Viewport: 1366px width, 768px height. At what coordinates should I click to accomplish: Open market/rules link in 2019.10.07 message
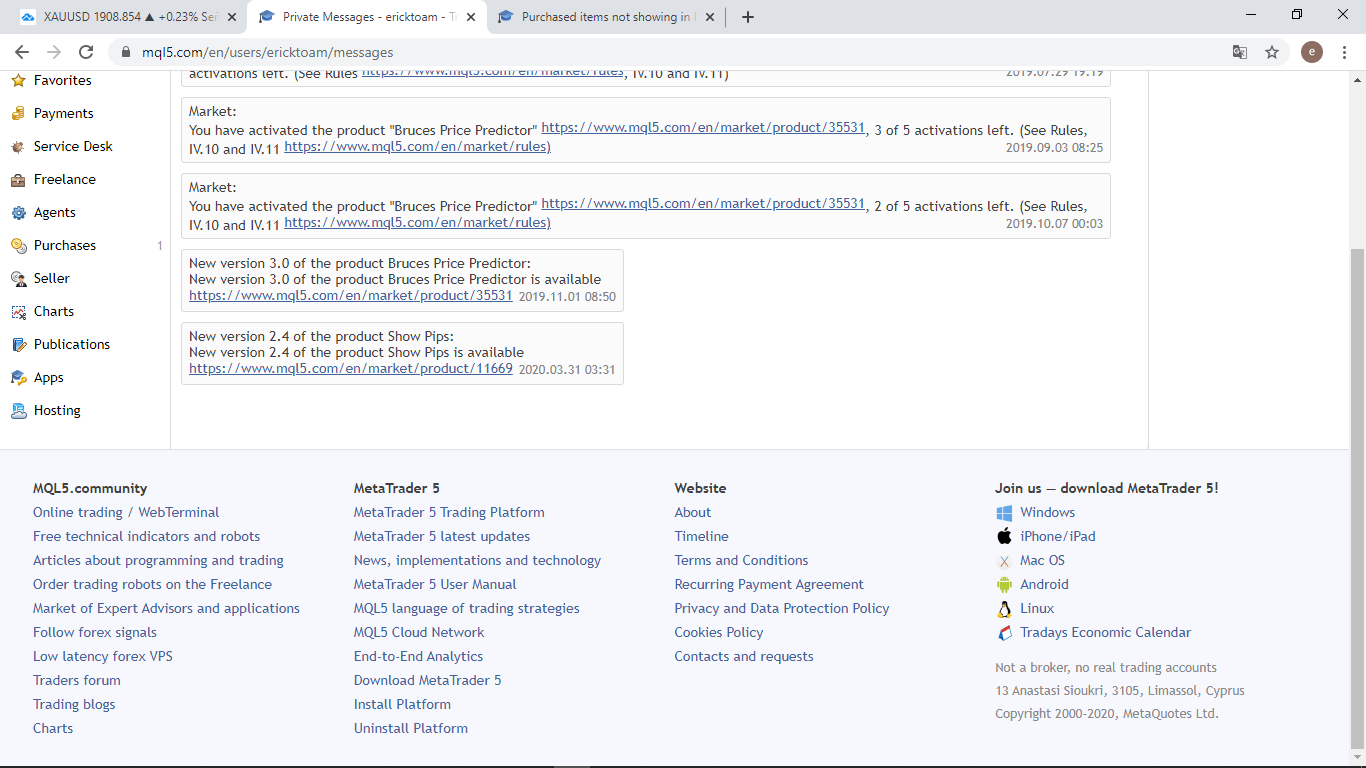(x=417, y=223)
